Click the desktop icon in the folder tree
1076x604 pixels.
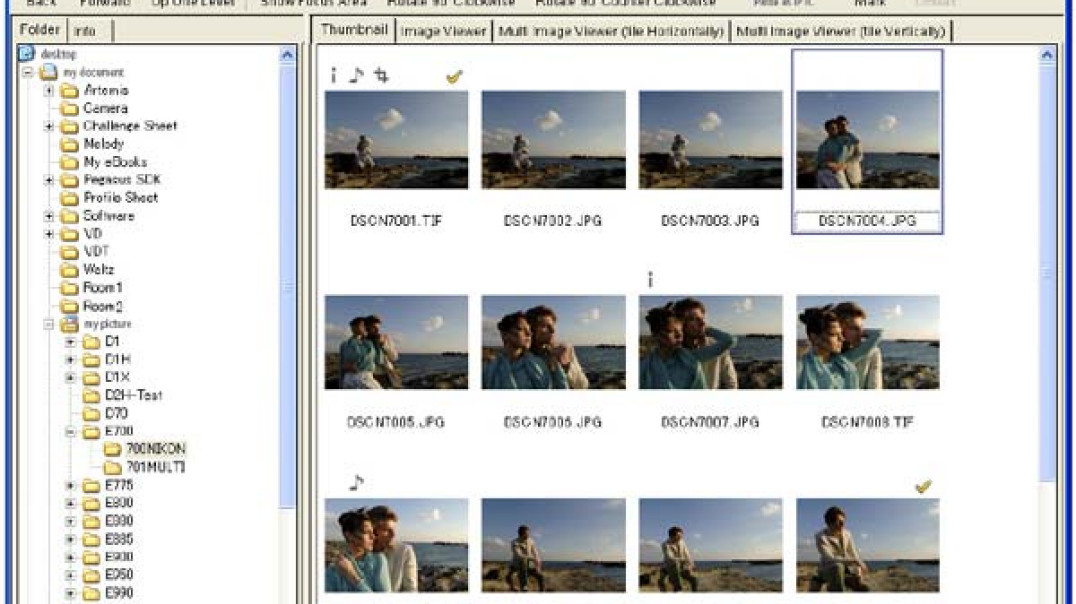click(27, 54)
